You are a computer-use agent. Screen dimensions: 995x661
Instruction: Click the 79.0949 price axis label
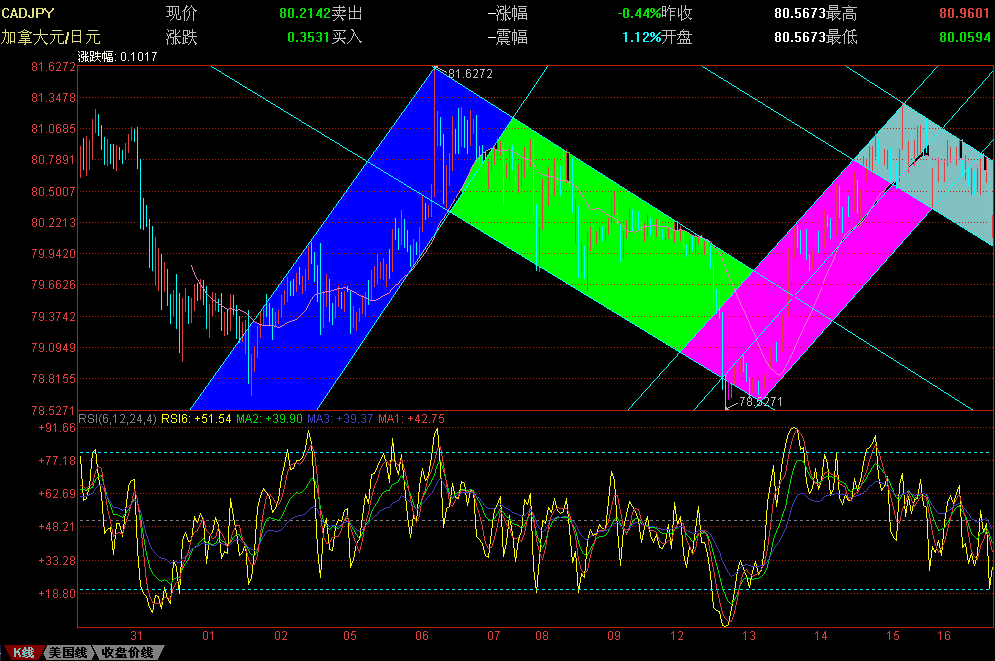(x=53, y=348)
